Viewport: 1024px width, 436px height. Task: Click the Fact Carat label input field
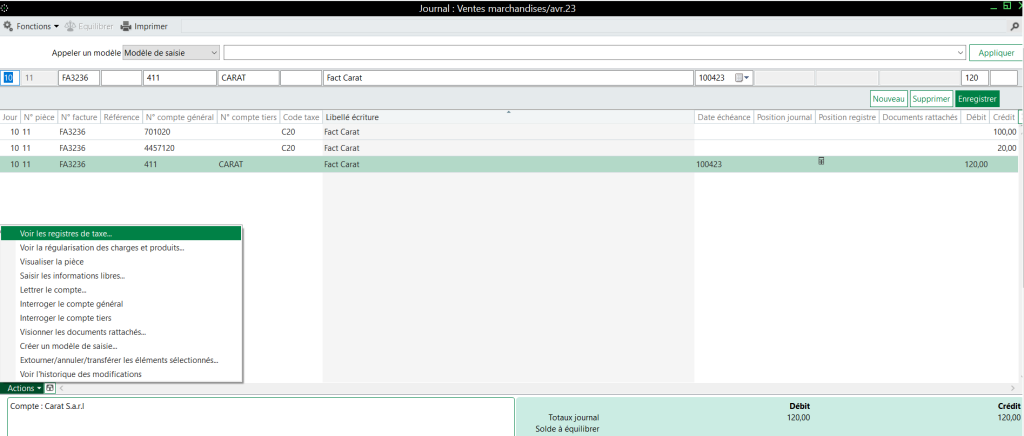(508, 77)
